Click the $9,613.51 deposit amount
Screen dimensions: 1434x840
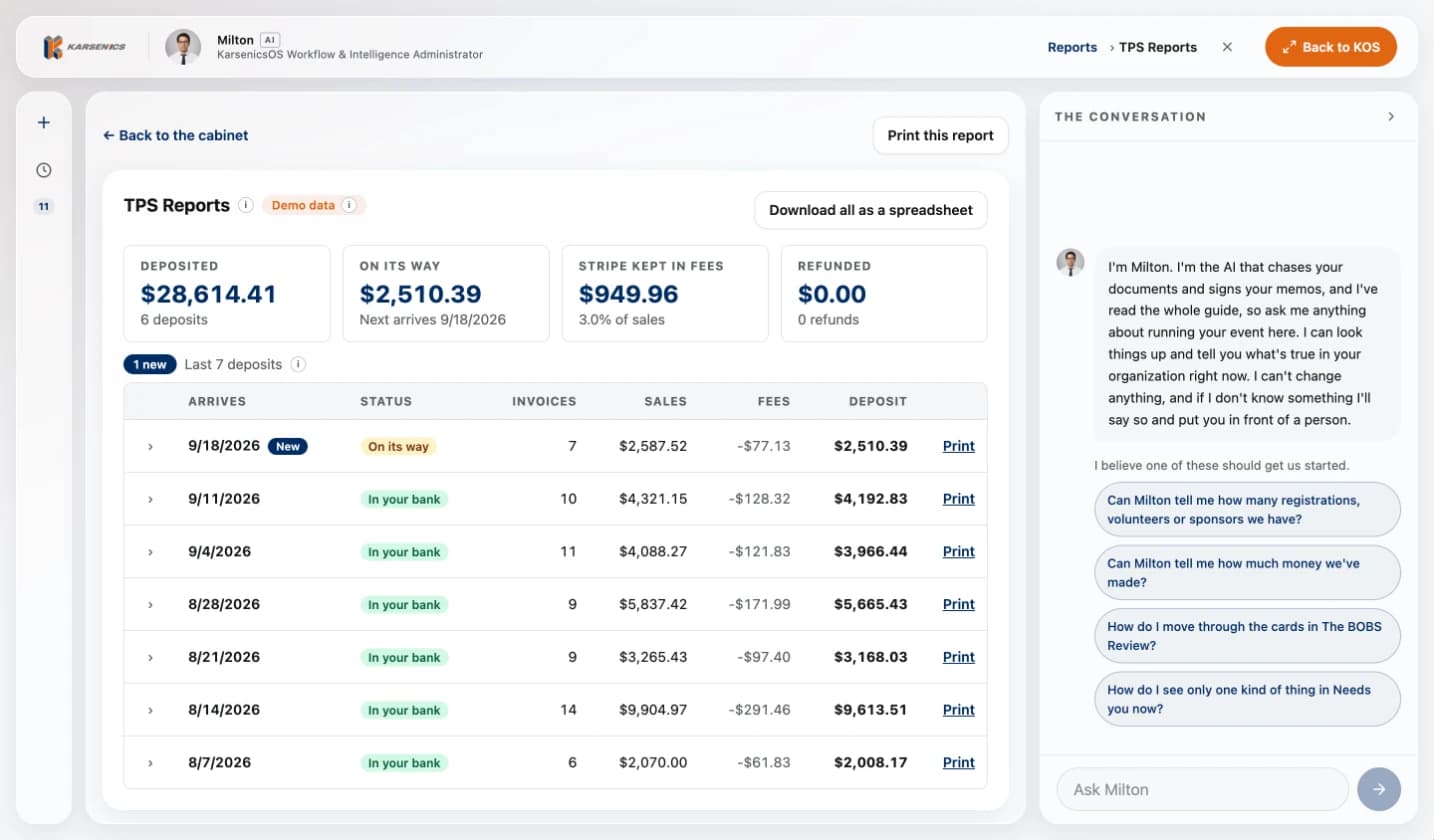pyautogui.click(x=870, y=710)
